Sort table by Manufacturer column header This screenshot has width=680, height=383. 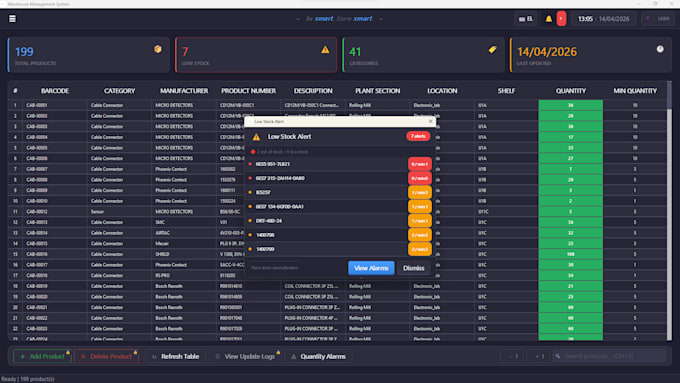point(184,91)
